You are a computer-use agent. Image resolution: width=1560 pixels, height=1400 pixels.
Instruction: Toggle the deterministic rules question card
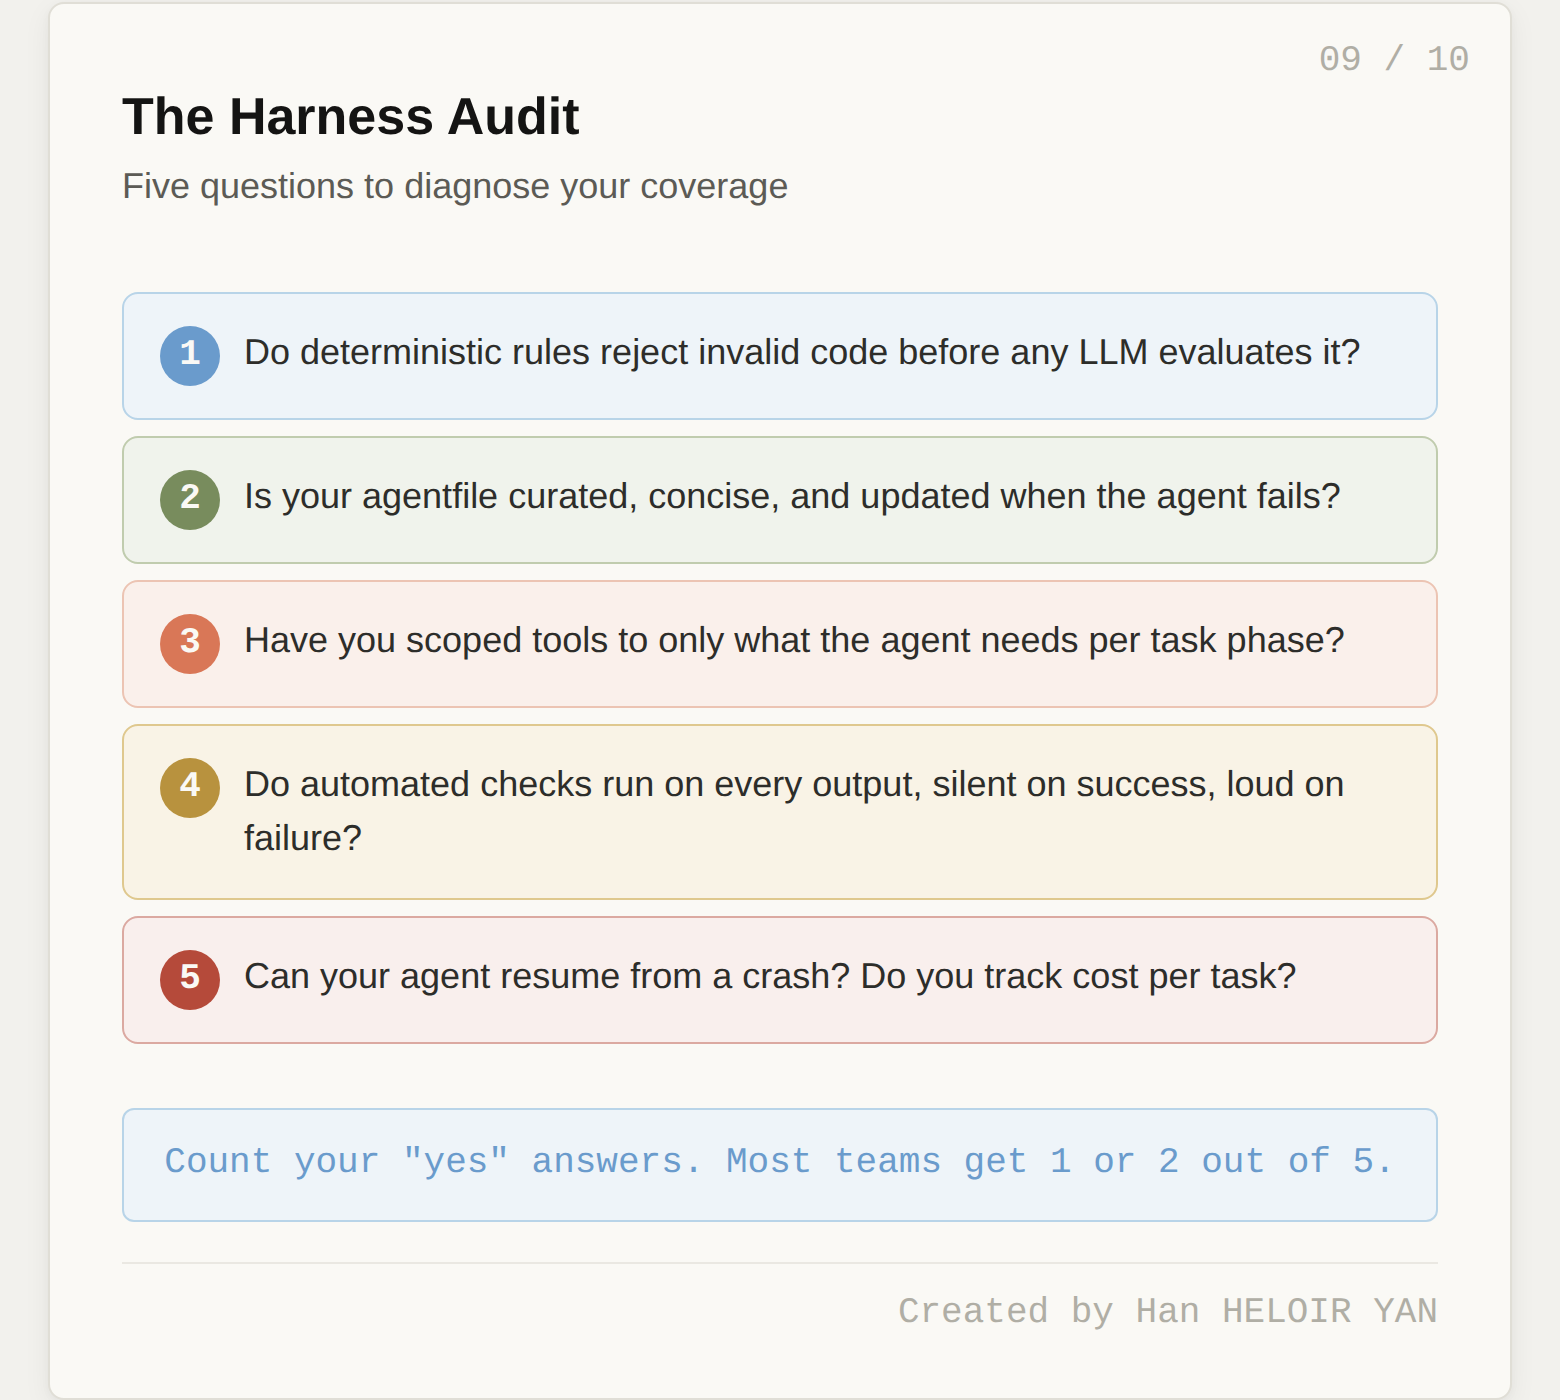pyautogui.click(x=779, y=355)
